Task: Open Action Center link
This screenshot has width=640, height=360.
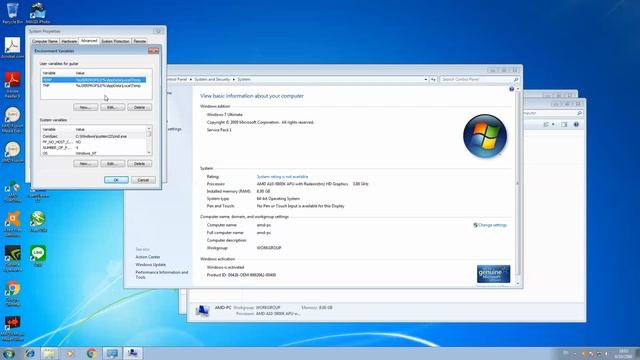Action: click(148, 257)
